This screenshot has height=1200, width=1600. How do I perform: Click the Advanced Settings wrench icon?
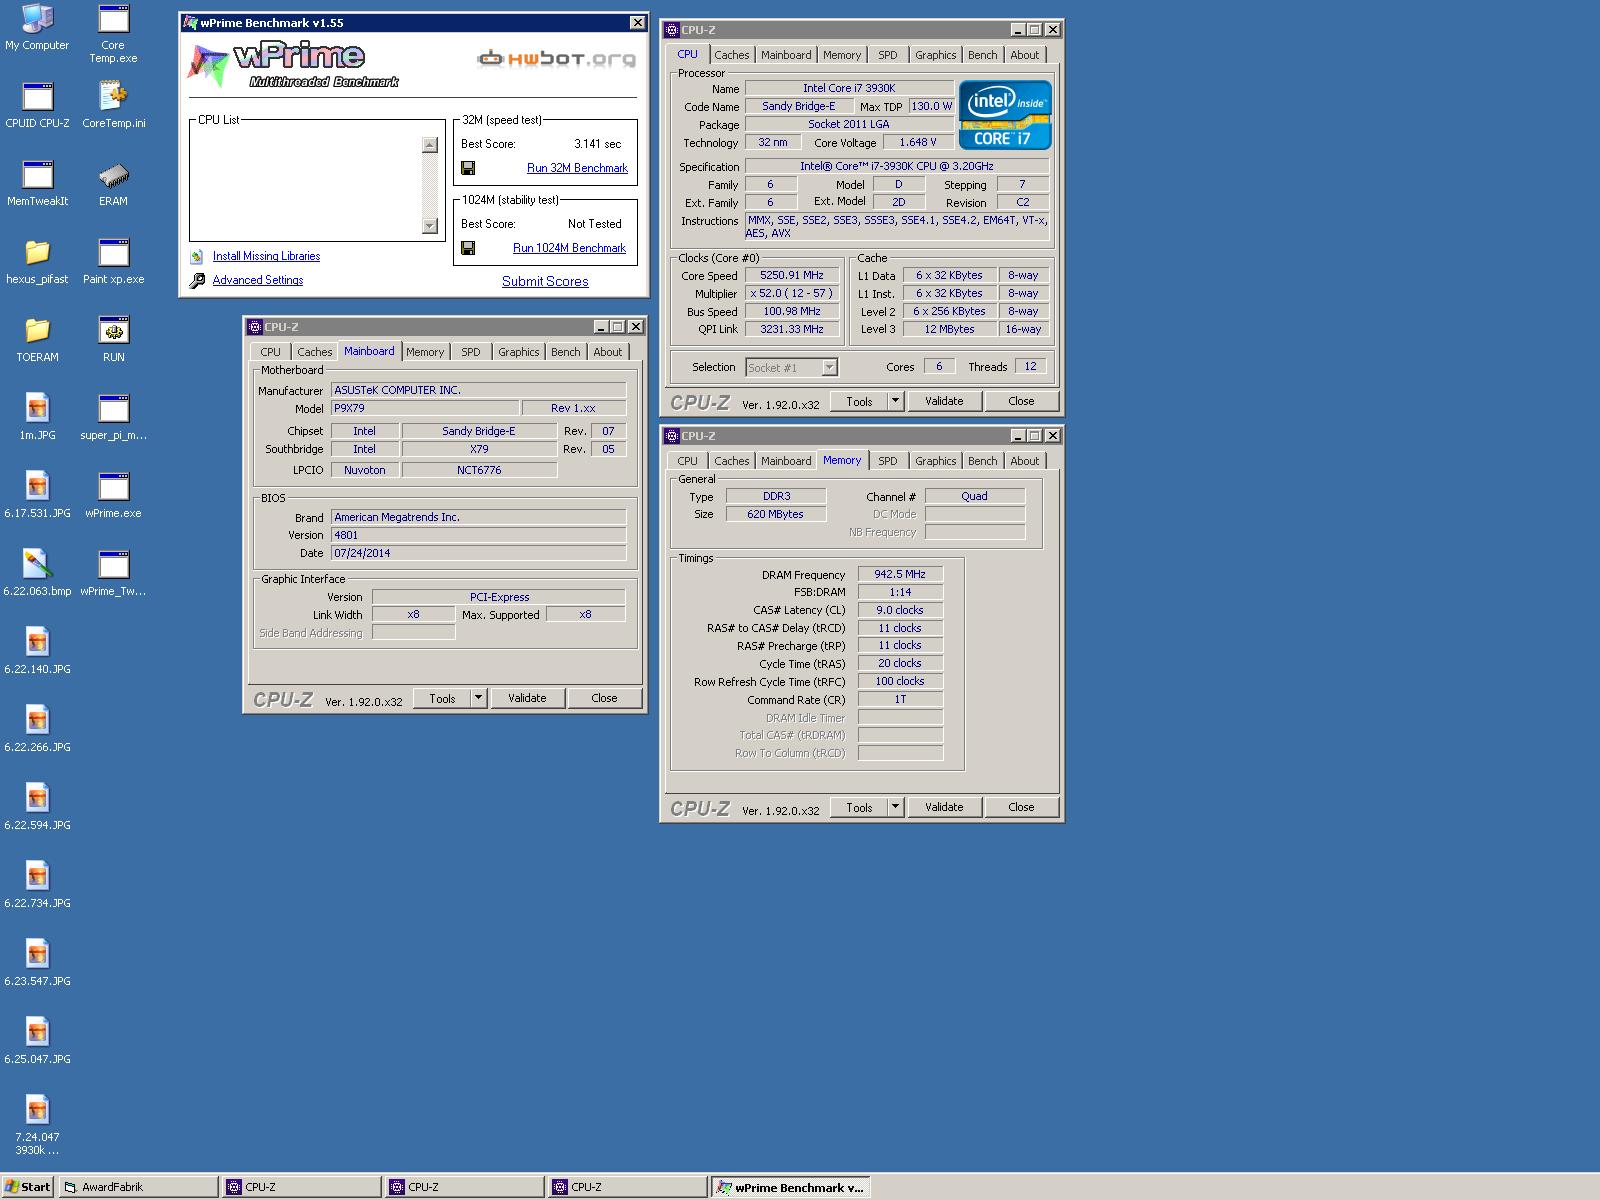[x=197, y=281]
